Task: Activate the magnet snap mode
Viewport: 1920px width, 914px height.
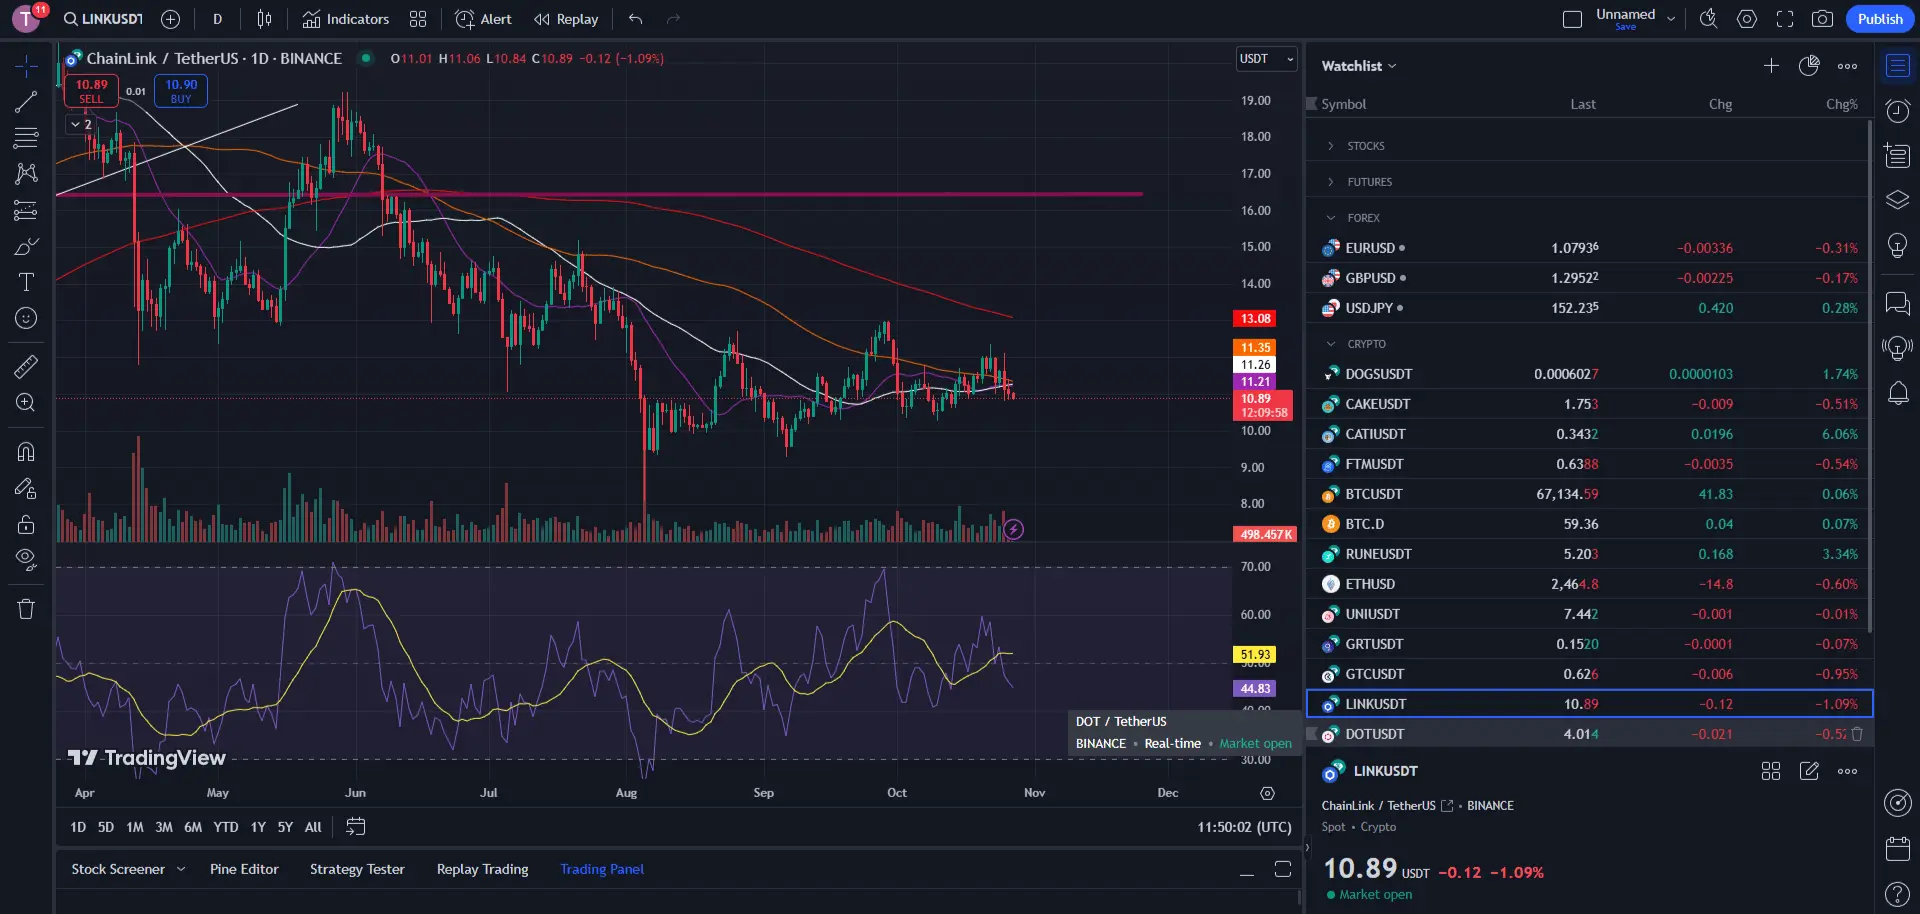Action: (26, 452)
